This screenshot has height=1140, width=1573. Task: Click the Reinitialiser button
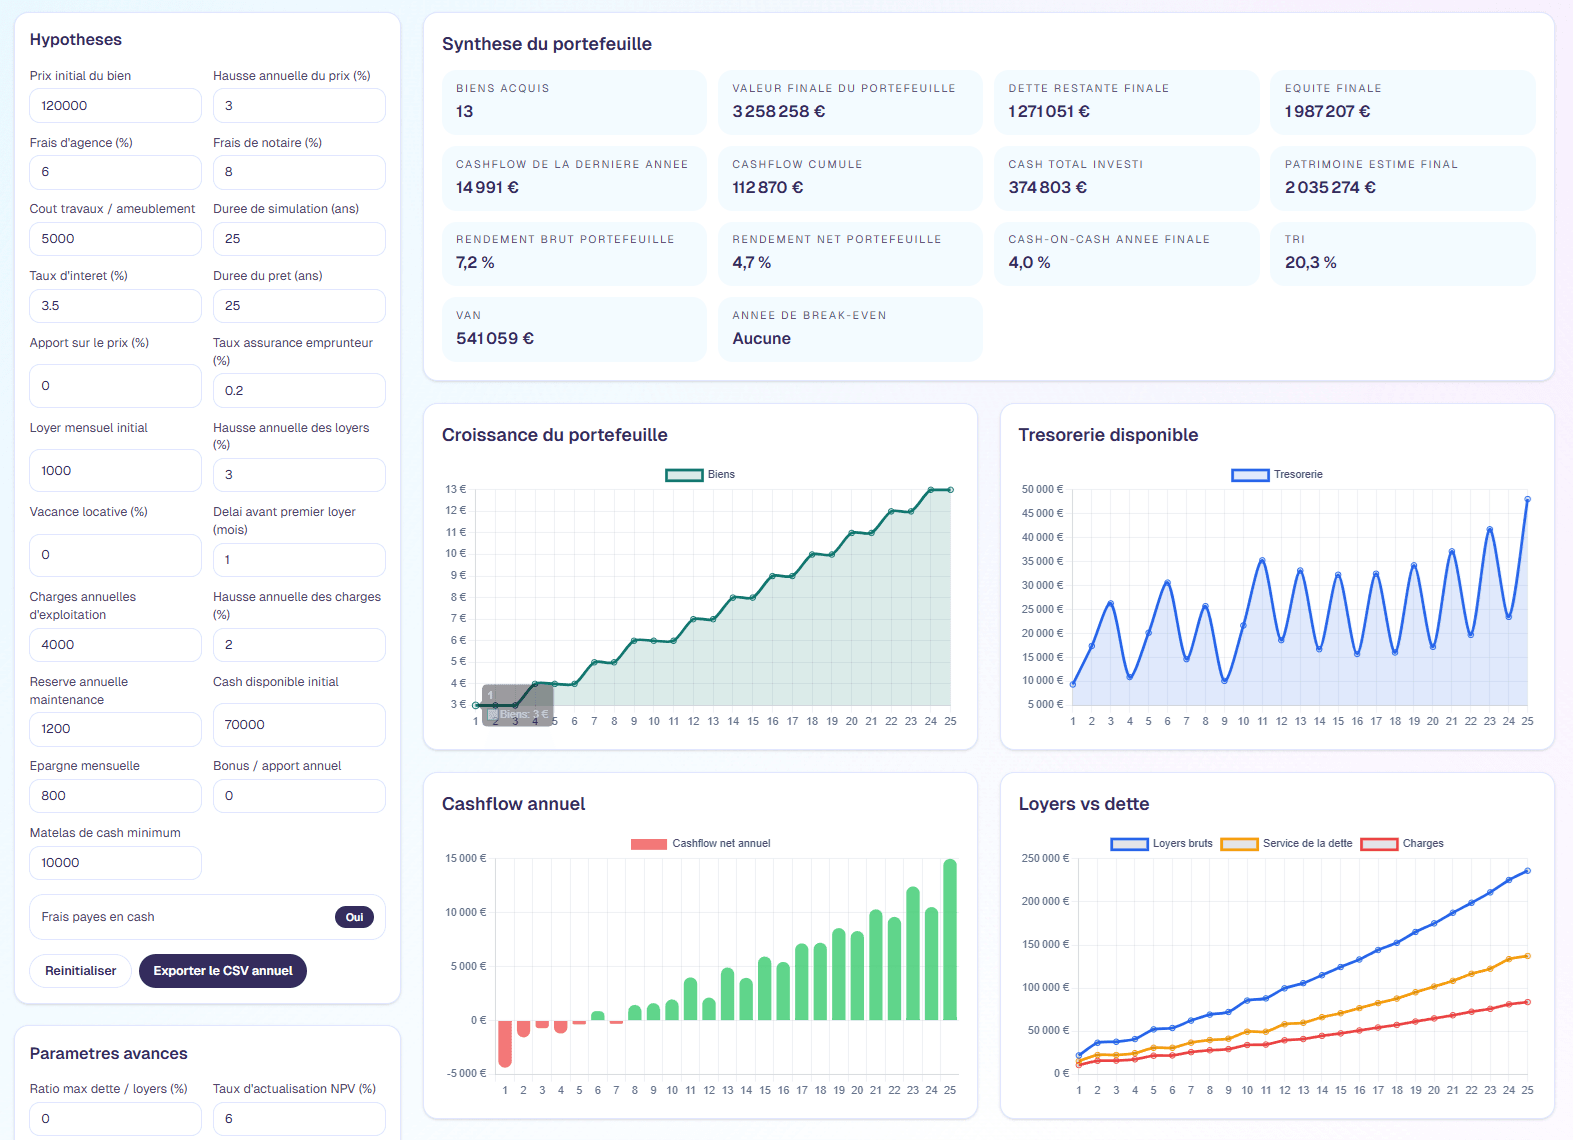tap(81, 971)
